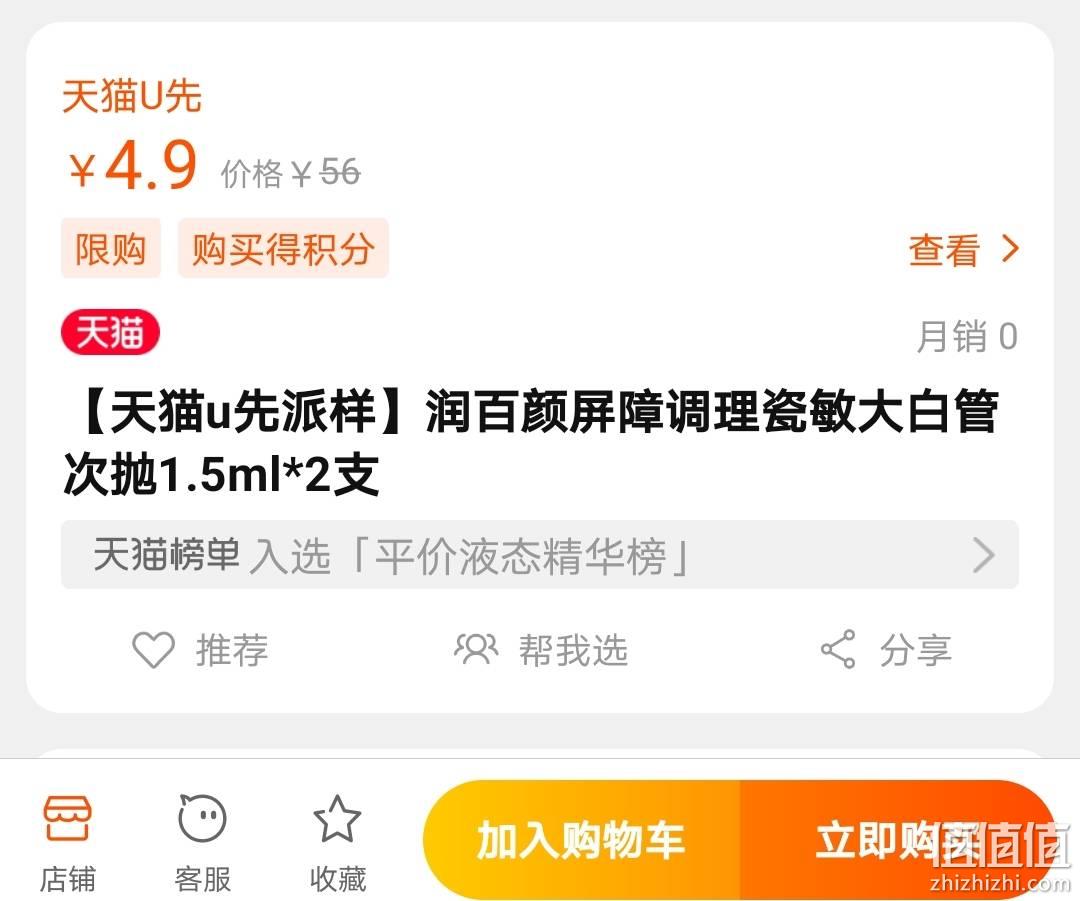Viewport: 1080px width, 901px height.
Task: Contact customer service via 客服 icon
Action: tap(202, 818)
